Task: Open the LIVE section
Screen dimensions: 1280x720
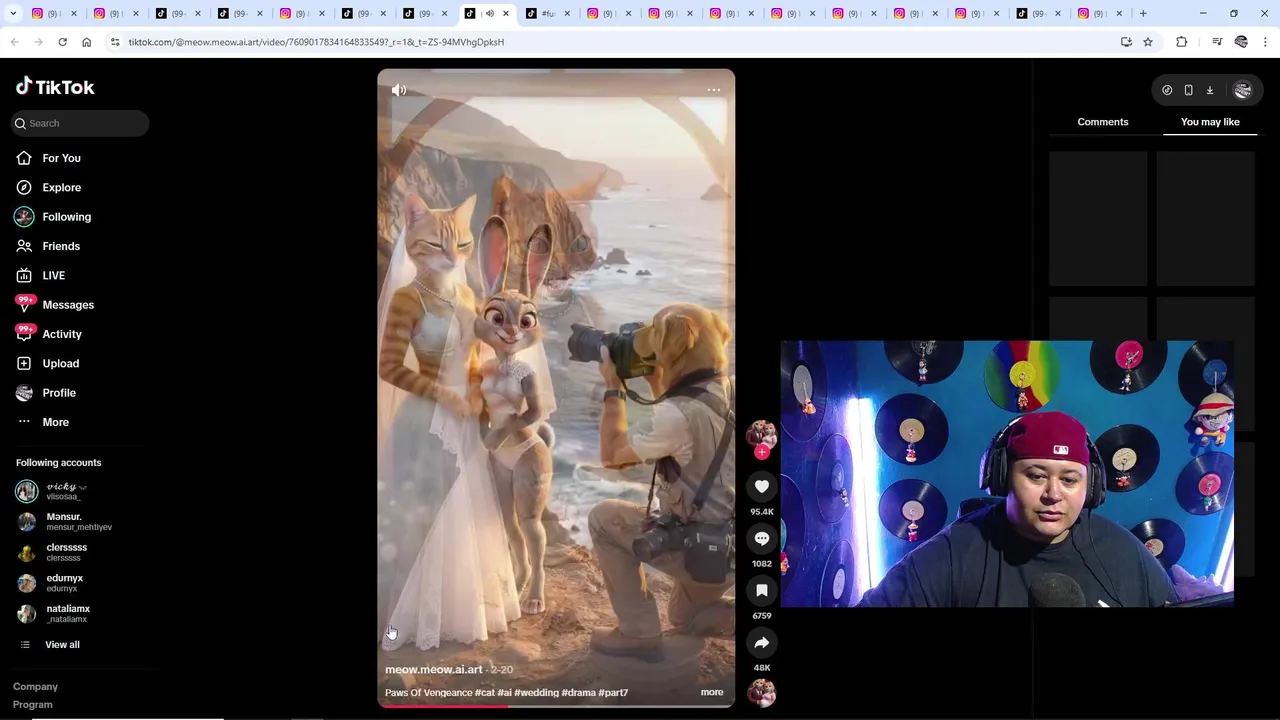Action: [53, 275]
